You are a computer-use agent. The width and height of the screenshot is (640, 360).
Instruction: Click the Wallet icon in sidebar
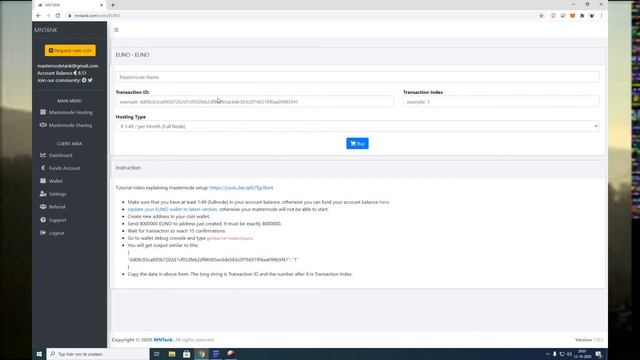[x=43, y=180]
